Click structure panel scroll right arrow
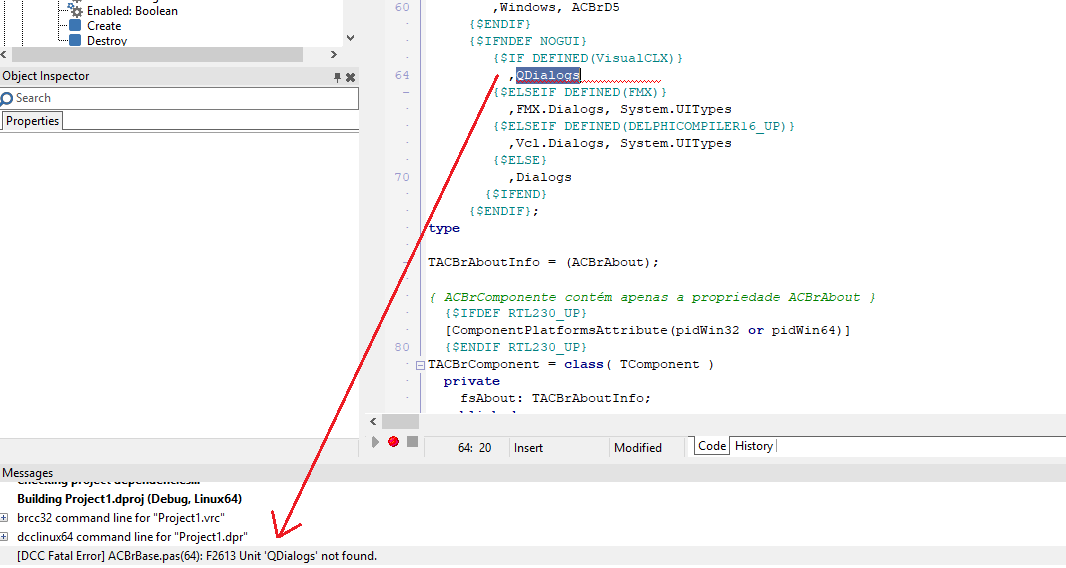The height and width of the screenshot is (568, 1066). tap(334, 54)
